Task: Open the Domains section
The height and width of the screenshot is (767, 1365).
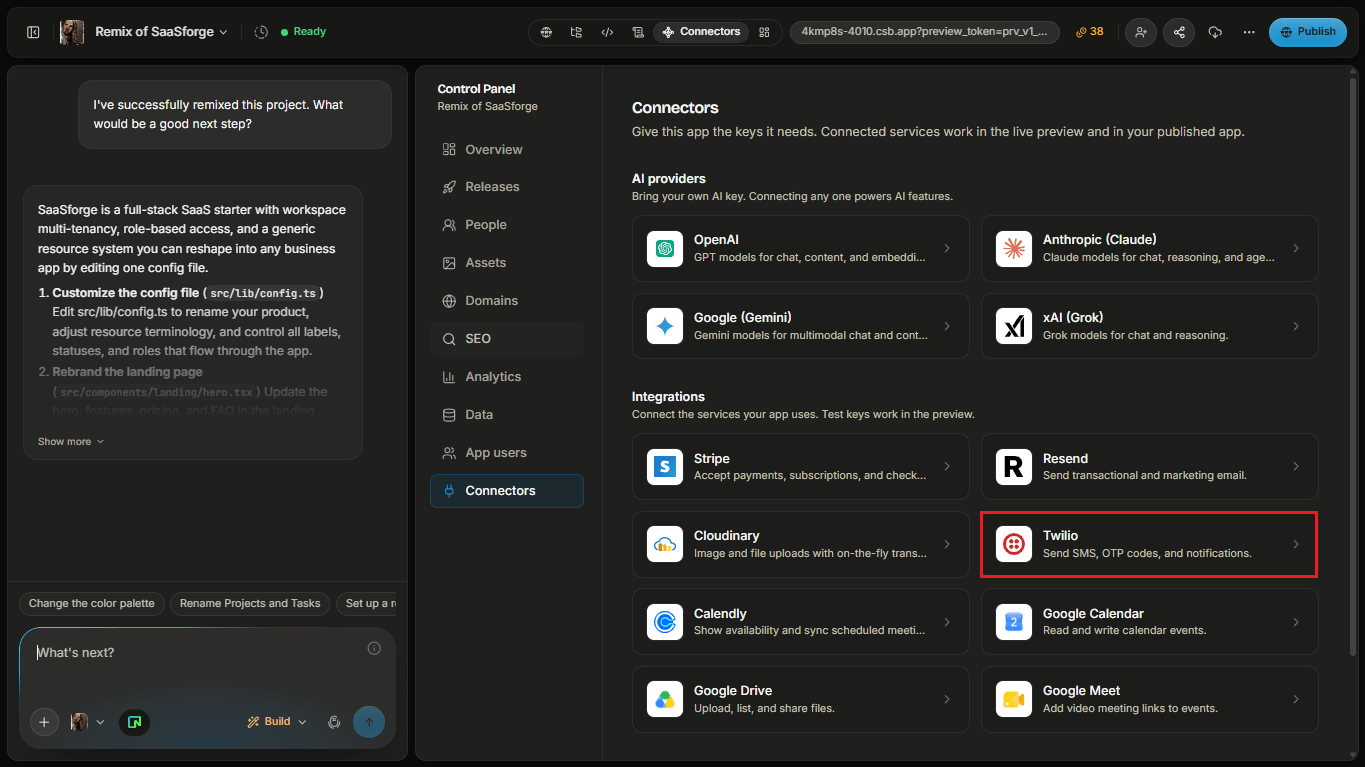Action: pos(507,301)
